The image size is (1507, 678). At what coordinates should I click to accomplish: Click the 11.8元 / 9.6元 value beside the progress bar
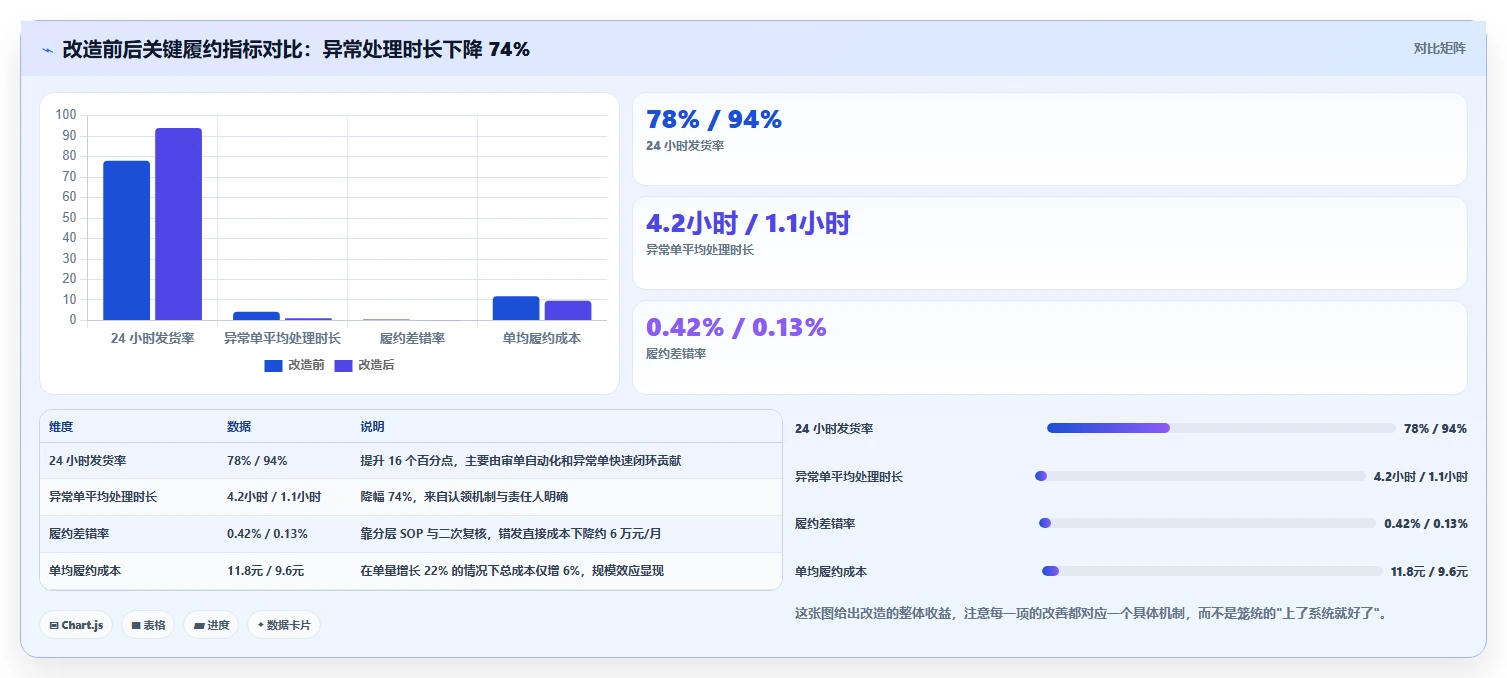[1429, 572]
